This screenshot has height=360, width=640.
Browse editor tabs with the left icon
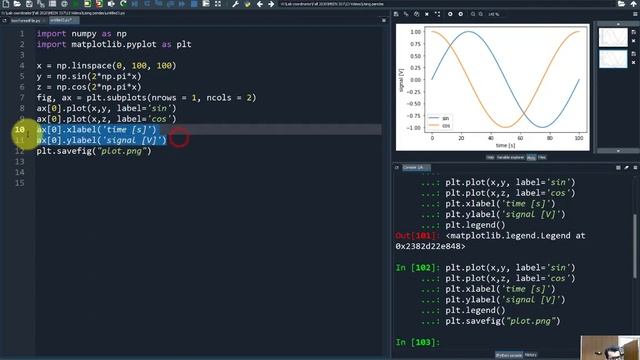(4, 20)
